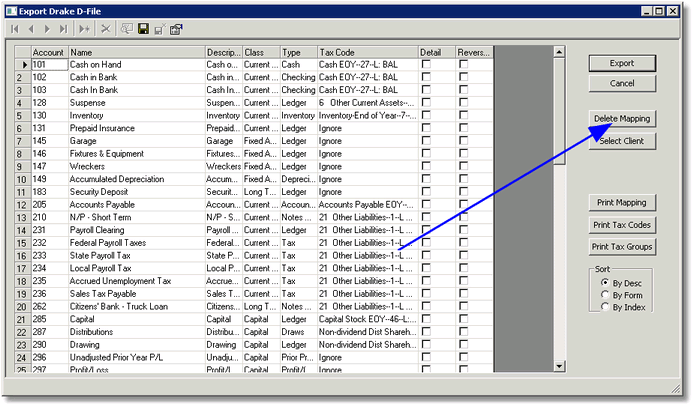Select row header number 20
Screen dimensions: 694x407
[23, 307]
